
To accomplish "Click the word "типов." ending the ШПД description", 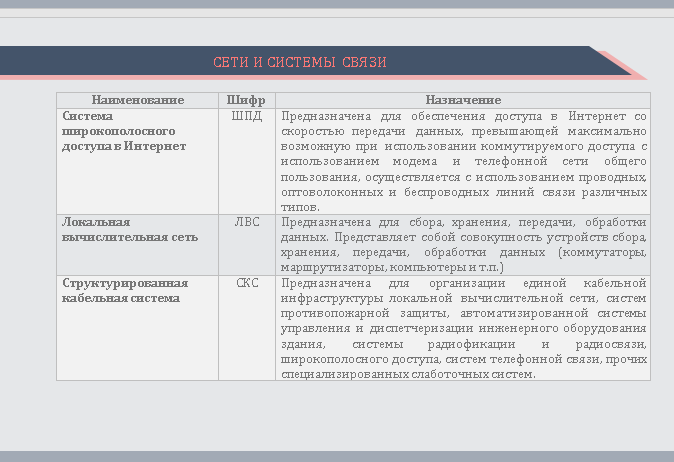I will 301,207.
